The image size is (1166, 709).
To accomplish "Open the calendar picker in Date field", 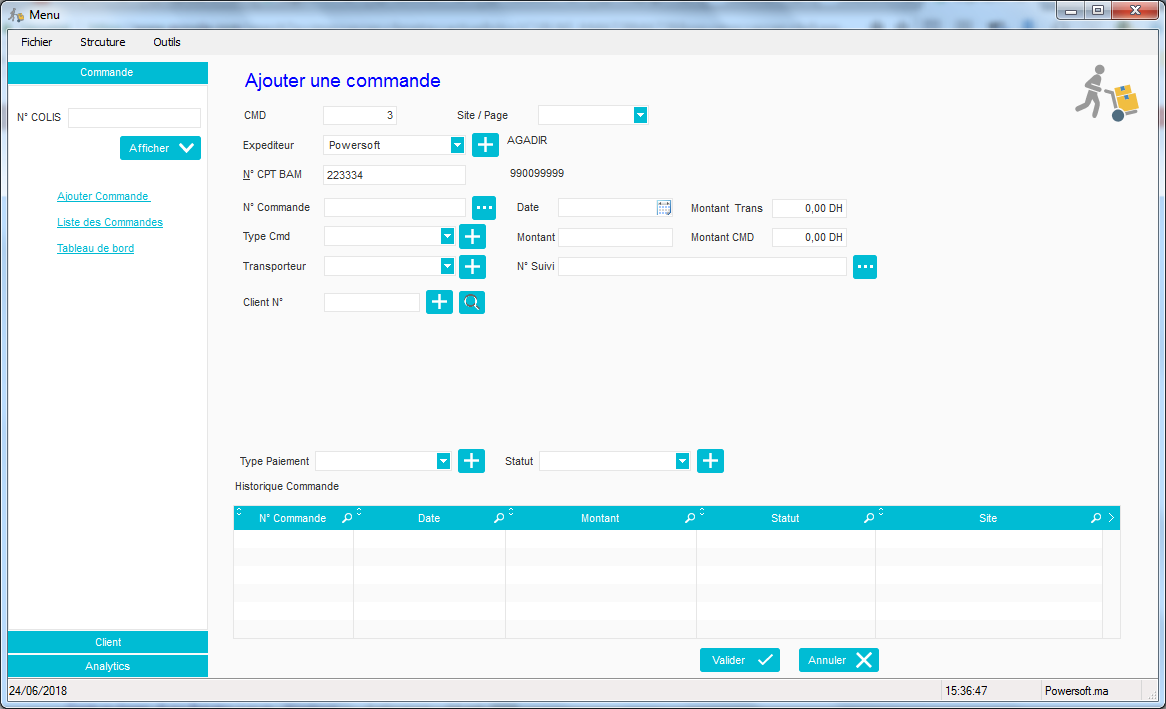I will coord(664,208).
